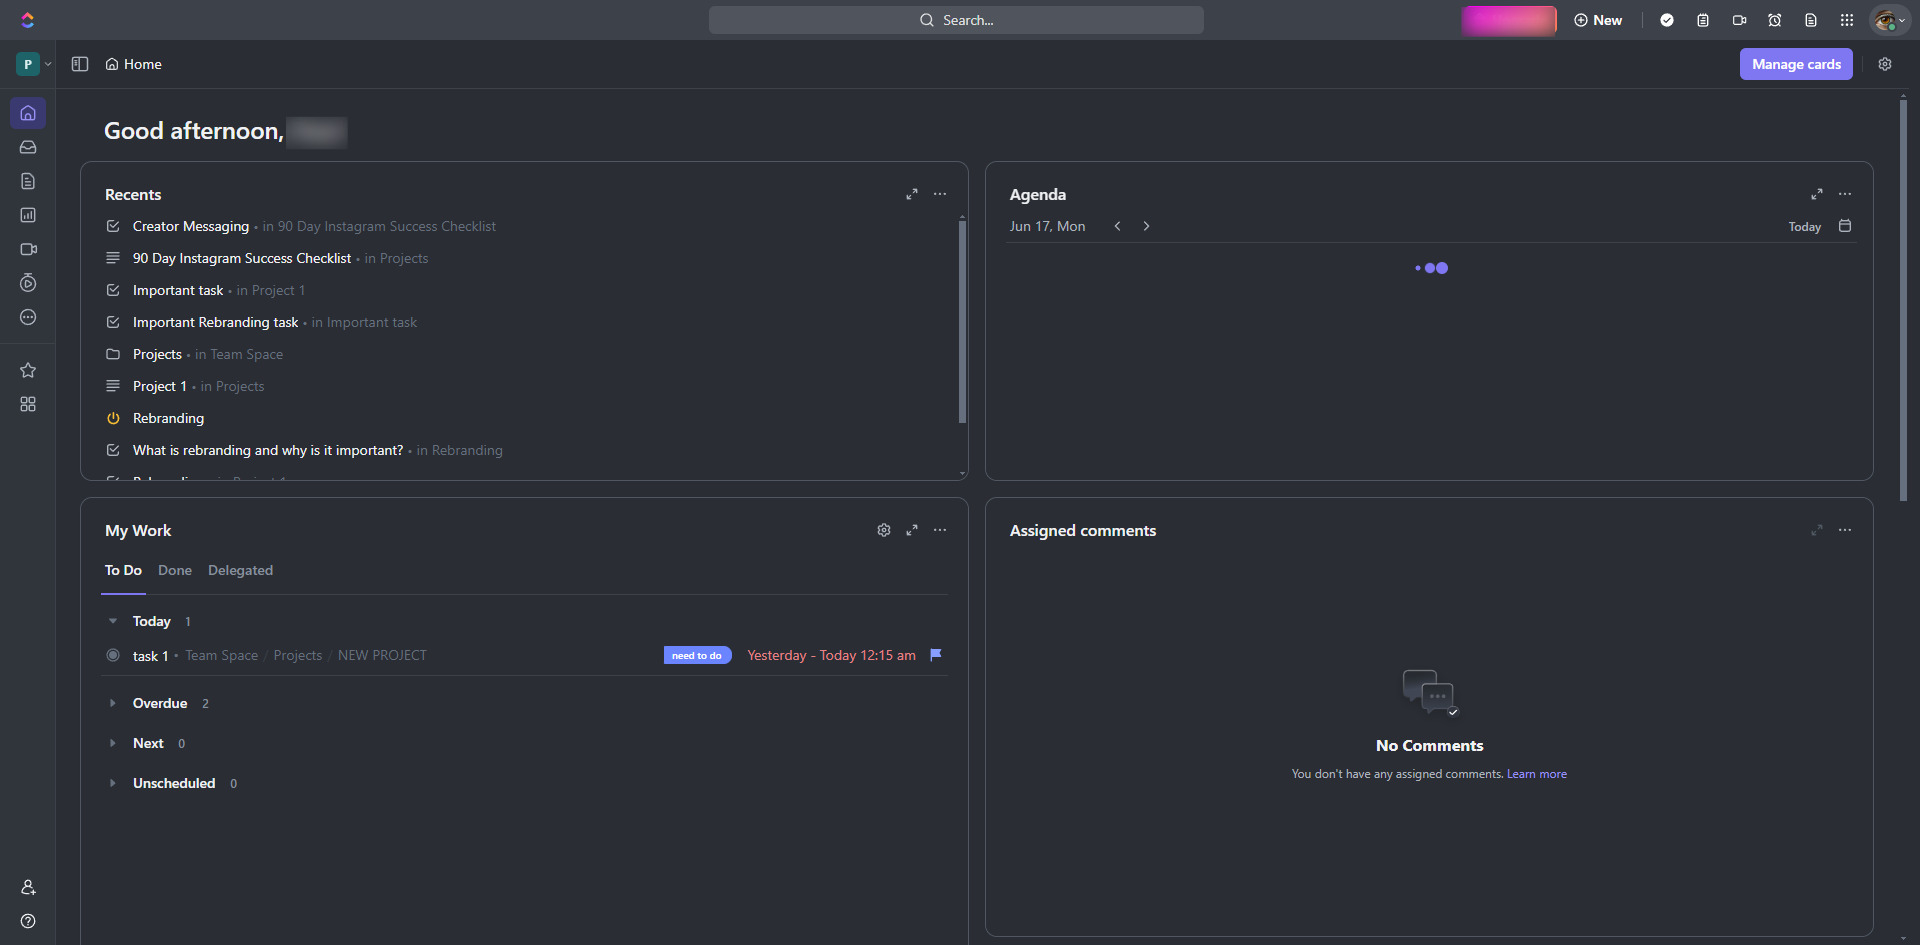Screen dimensions: 1920x945
Task: Open the user avatar menu
Action: coord(1889,20)
